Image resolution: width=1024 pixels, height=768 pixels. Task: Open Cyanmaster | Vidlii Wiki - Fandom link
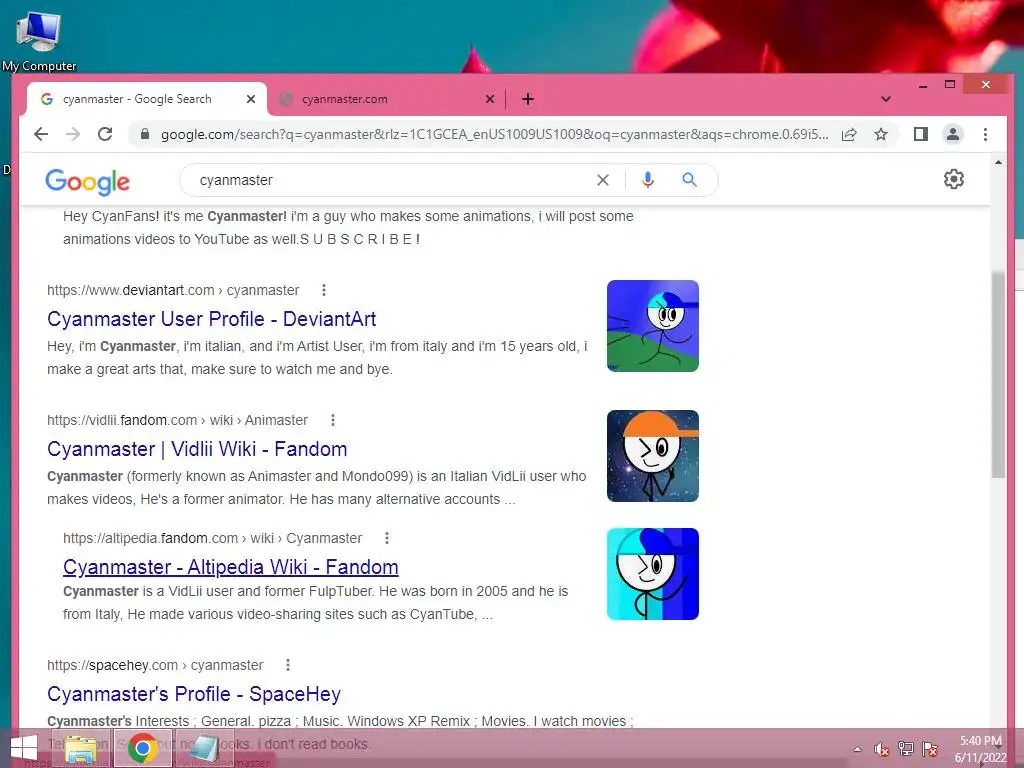197,449
